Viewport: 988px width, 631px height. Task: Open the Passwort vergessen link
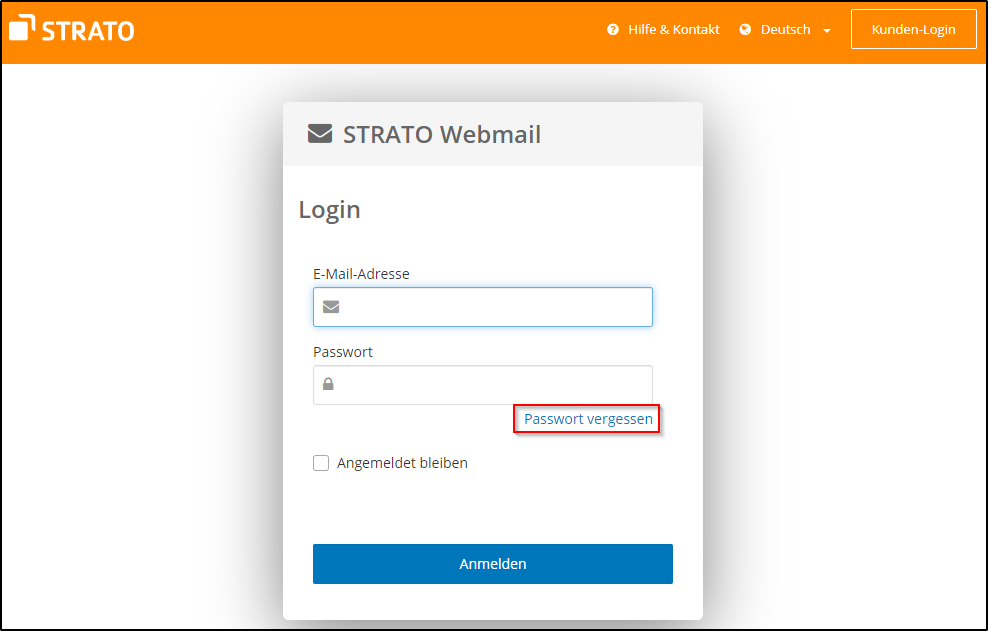[586, 418]
